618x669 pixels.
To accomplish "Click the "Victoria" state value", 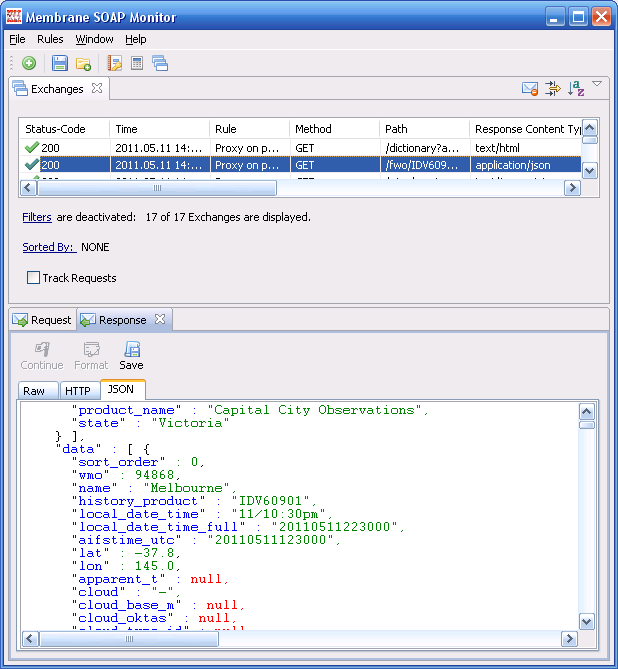I will pos(190,423).
